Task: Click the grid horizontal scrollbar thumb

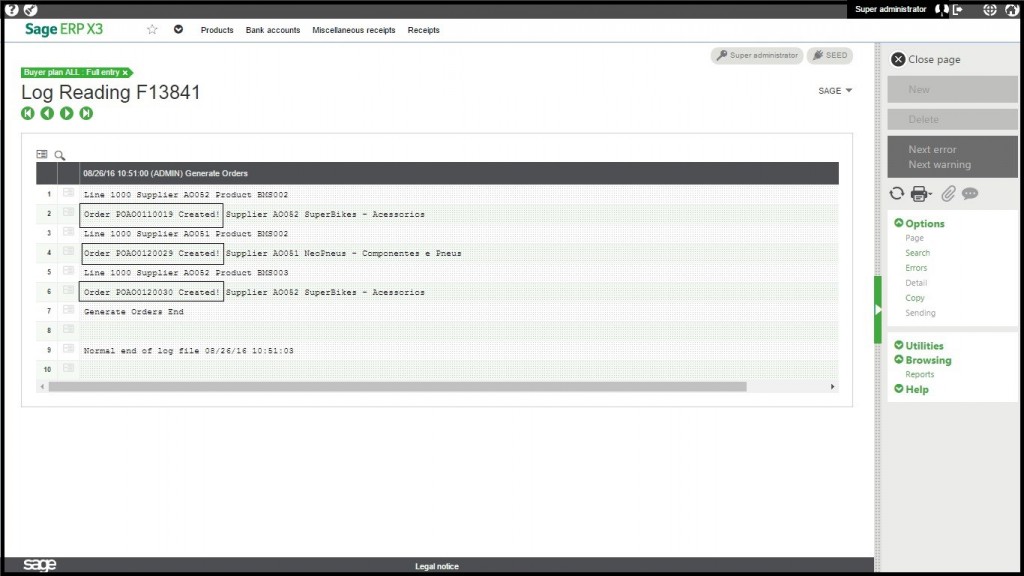Action: click(397, 387)
